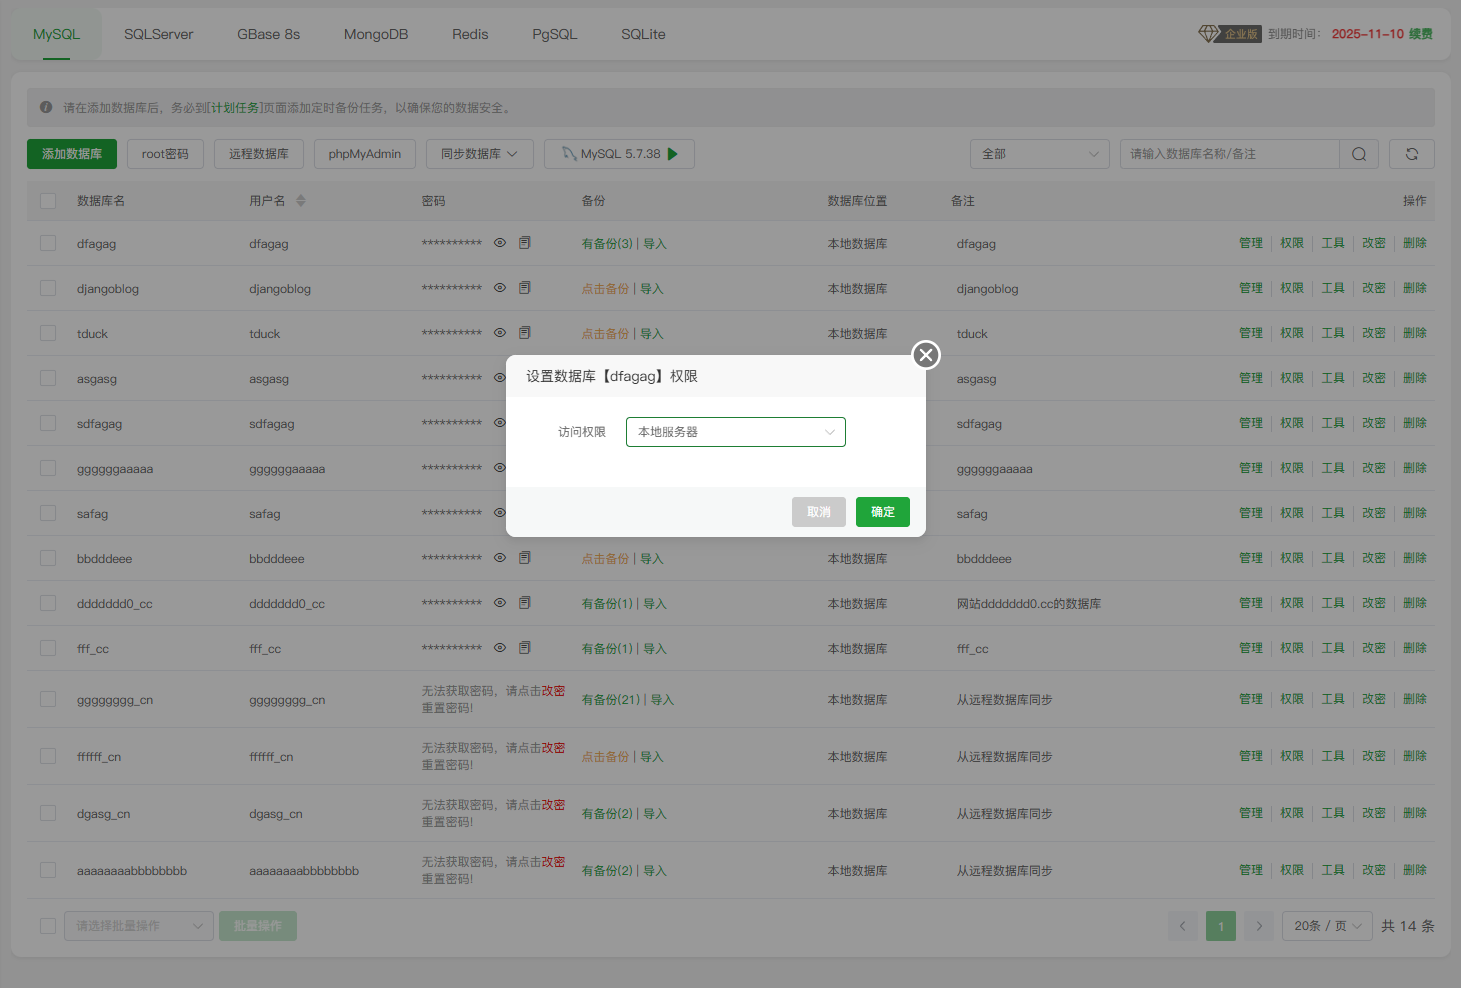1461x988 pixels.
Task: Expand the sync database dropdown
Action: click(x=479, y=154)
